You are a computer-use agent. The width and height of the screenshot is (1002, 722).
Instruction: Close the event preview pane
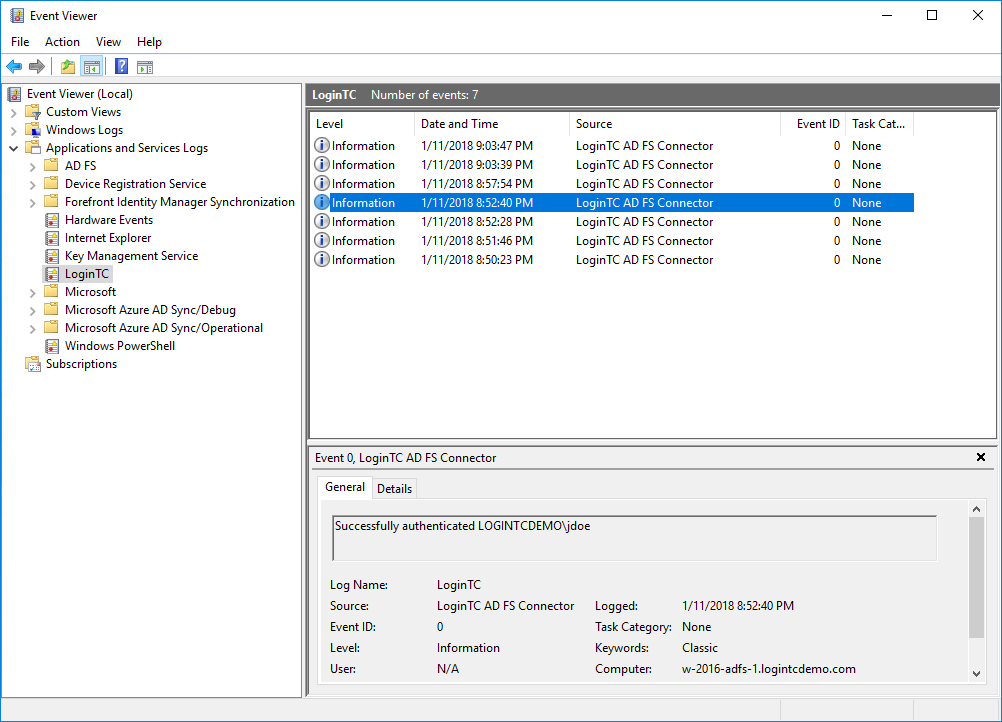pos(981,457)
